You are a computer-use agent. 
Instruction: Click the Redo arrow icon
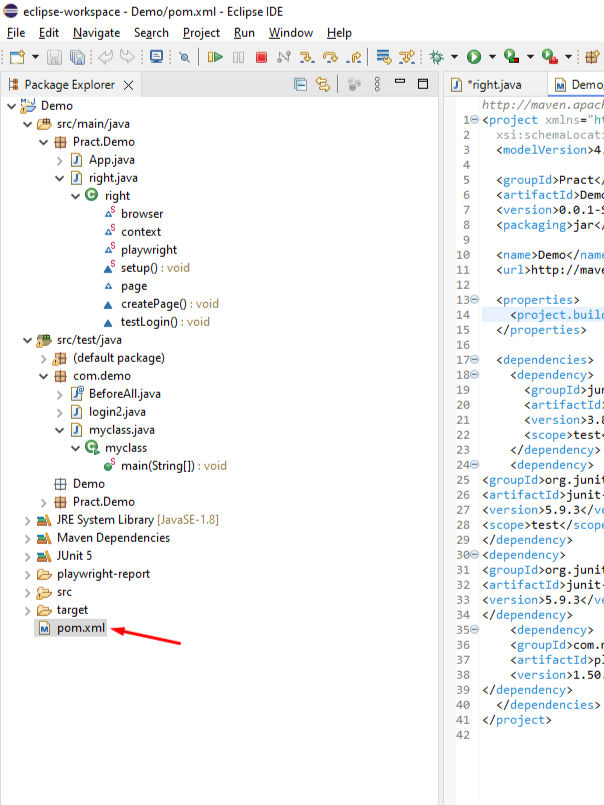pos(127,56)
